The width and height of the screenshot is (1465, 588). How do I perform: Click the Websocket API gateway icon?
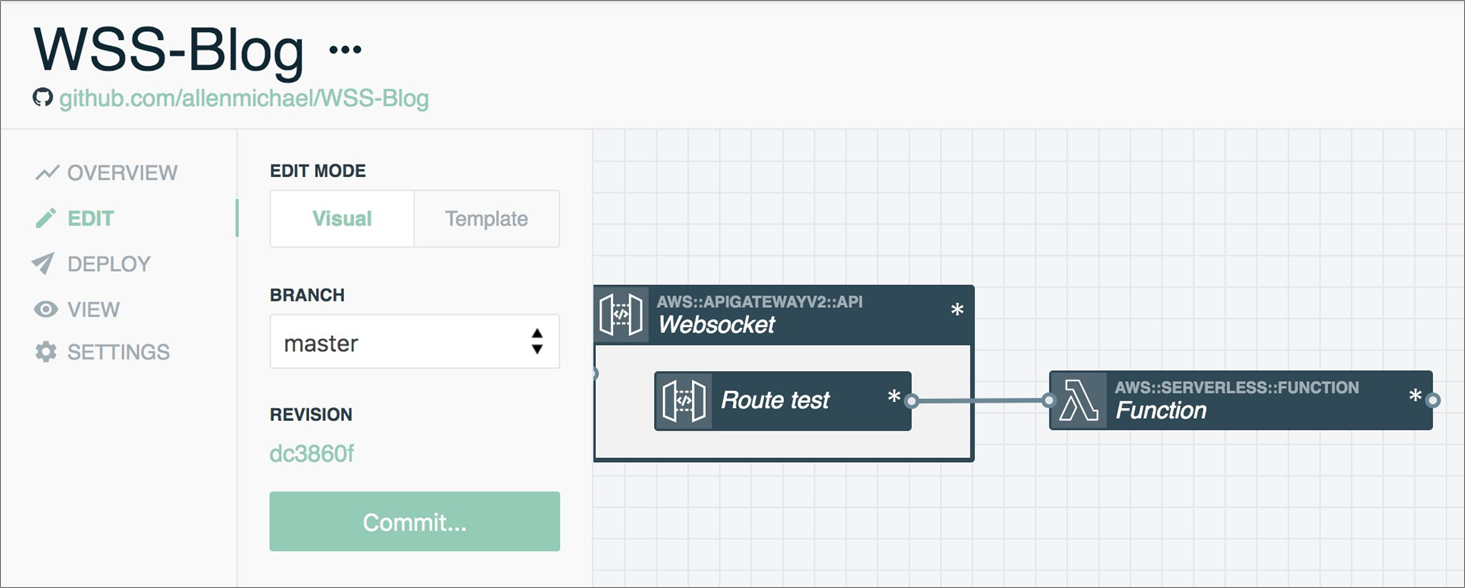pyautogui.click(x=621, y=314)
